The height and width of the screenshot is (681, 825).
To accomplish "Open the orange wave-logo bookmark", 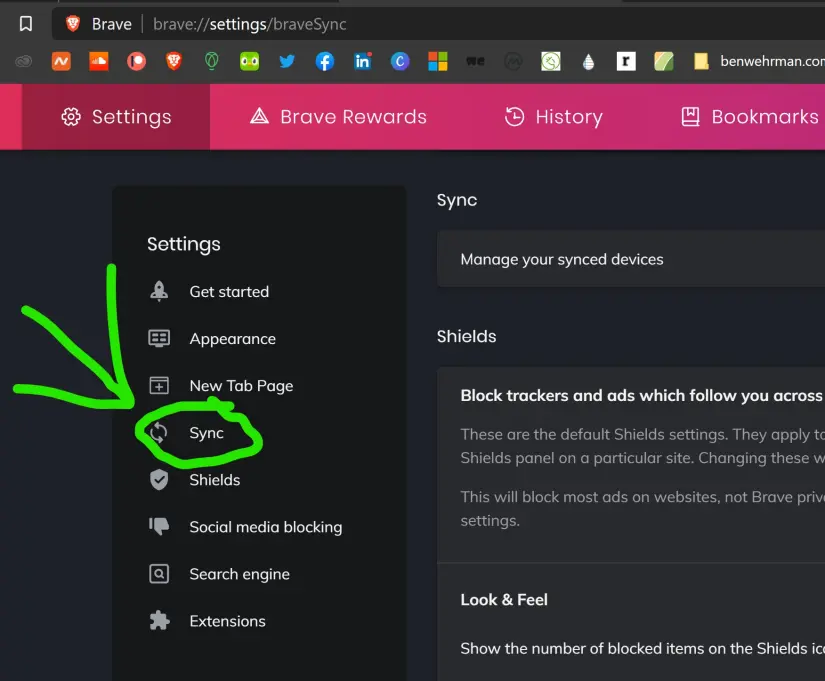I will coord(61,62).
